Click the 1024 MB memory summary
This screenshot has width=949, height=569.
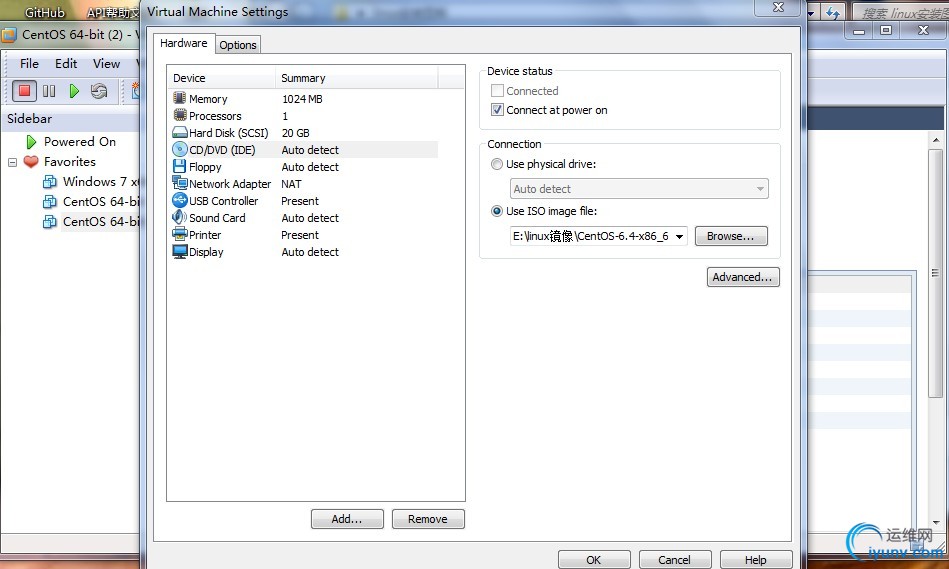302,99
